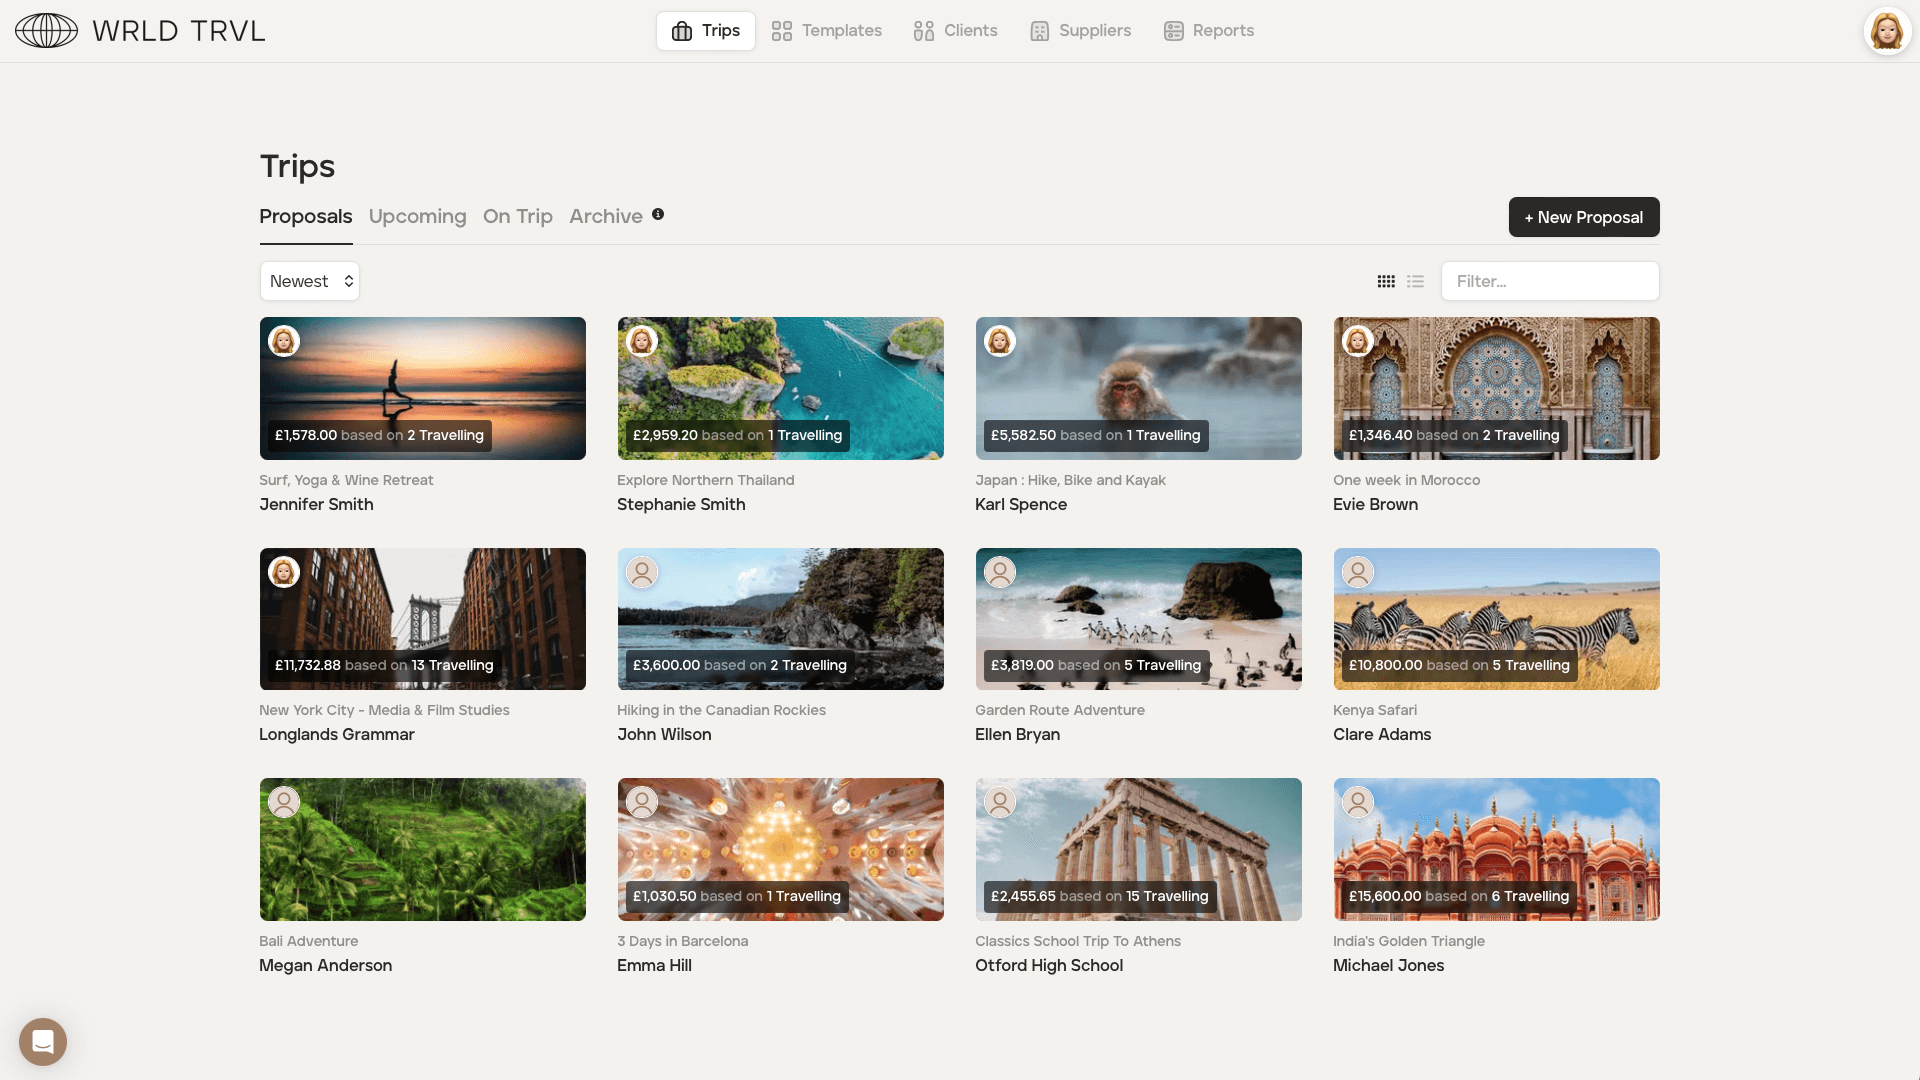This screenshot has height=1080, width=1920.
Task: Open the Trips tab in top navigation
Action: [x=705, y=31]
